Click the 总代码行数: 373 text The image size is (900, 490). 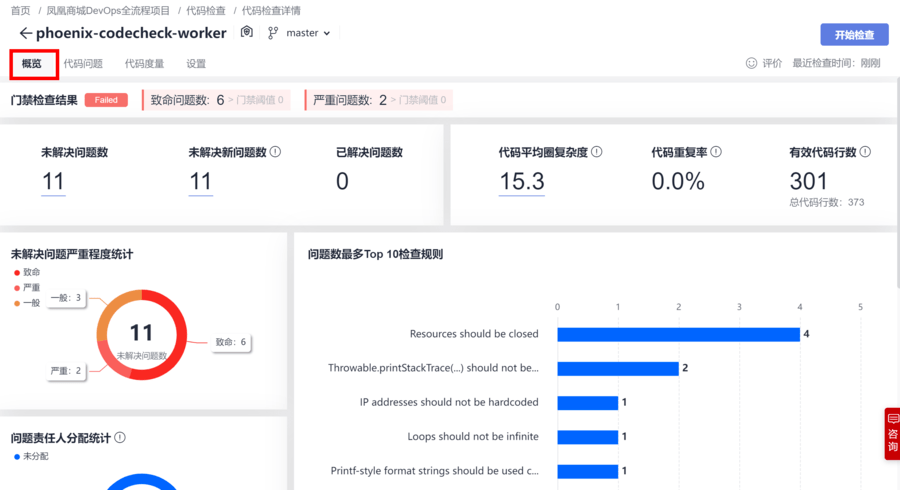click(x=827, y=202)
